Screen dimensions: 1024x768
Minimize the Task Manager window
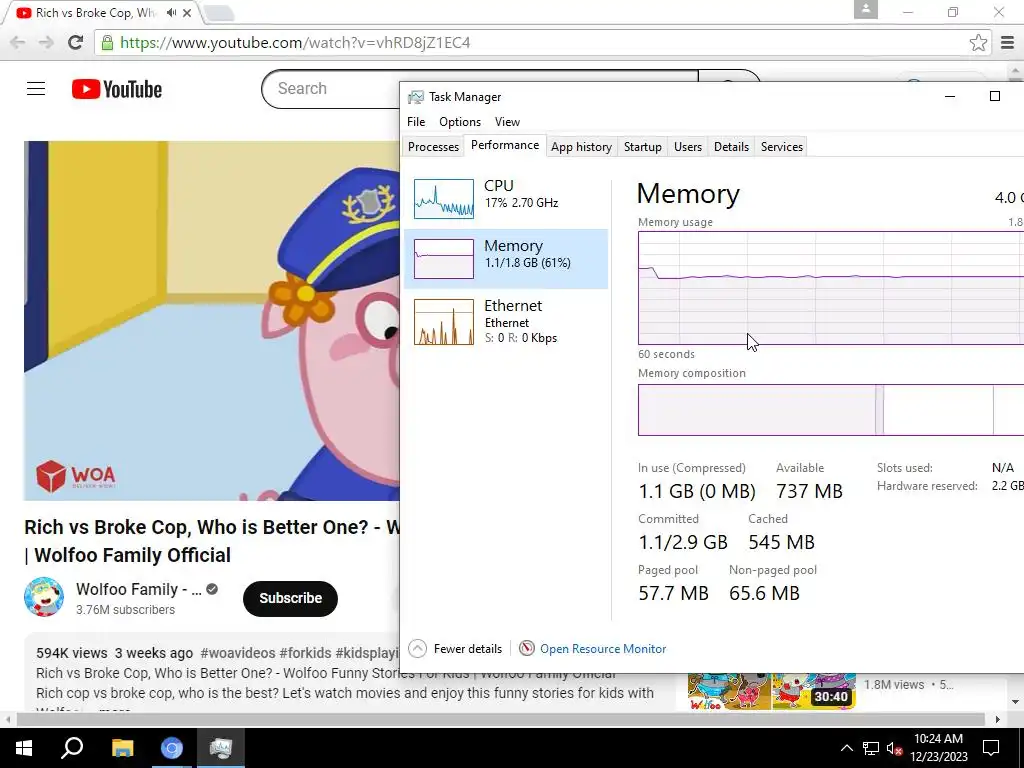click(x=950, y=97)
